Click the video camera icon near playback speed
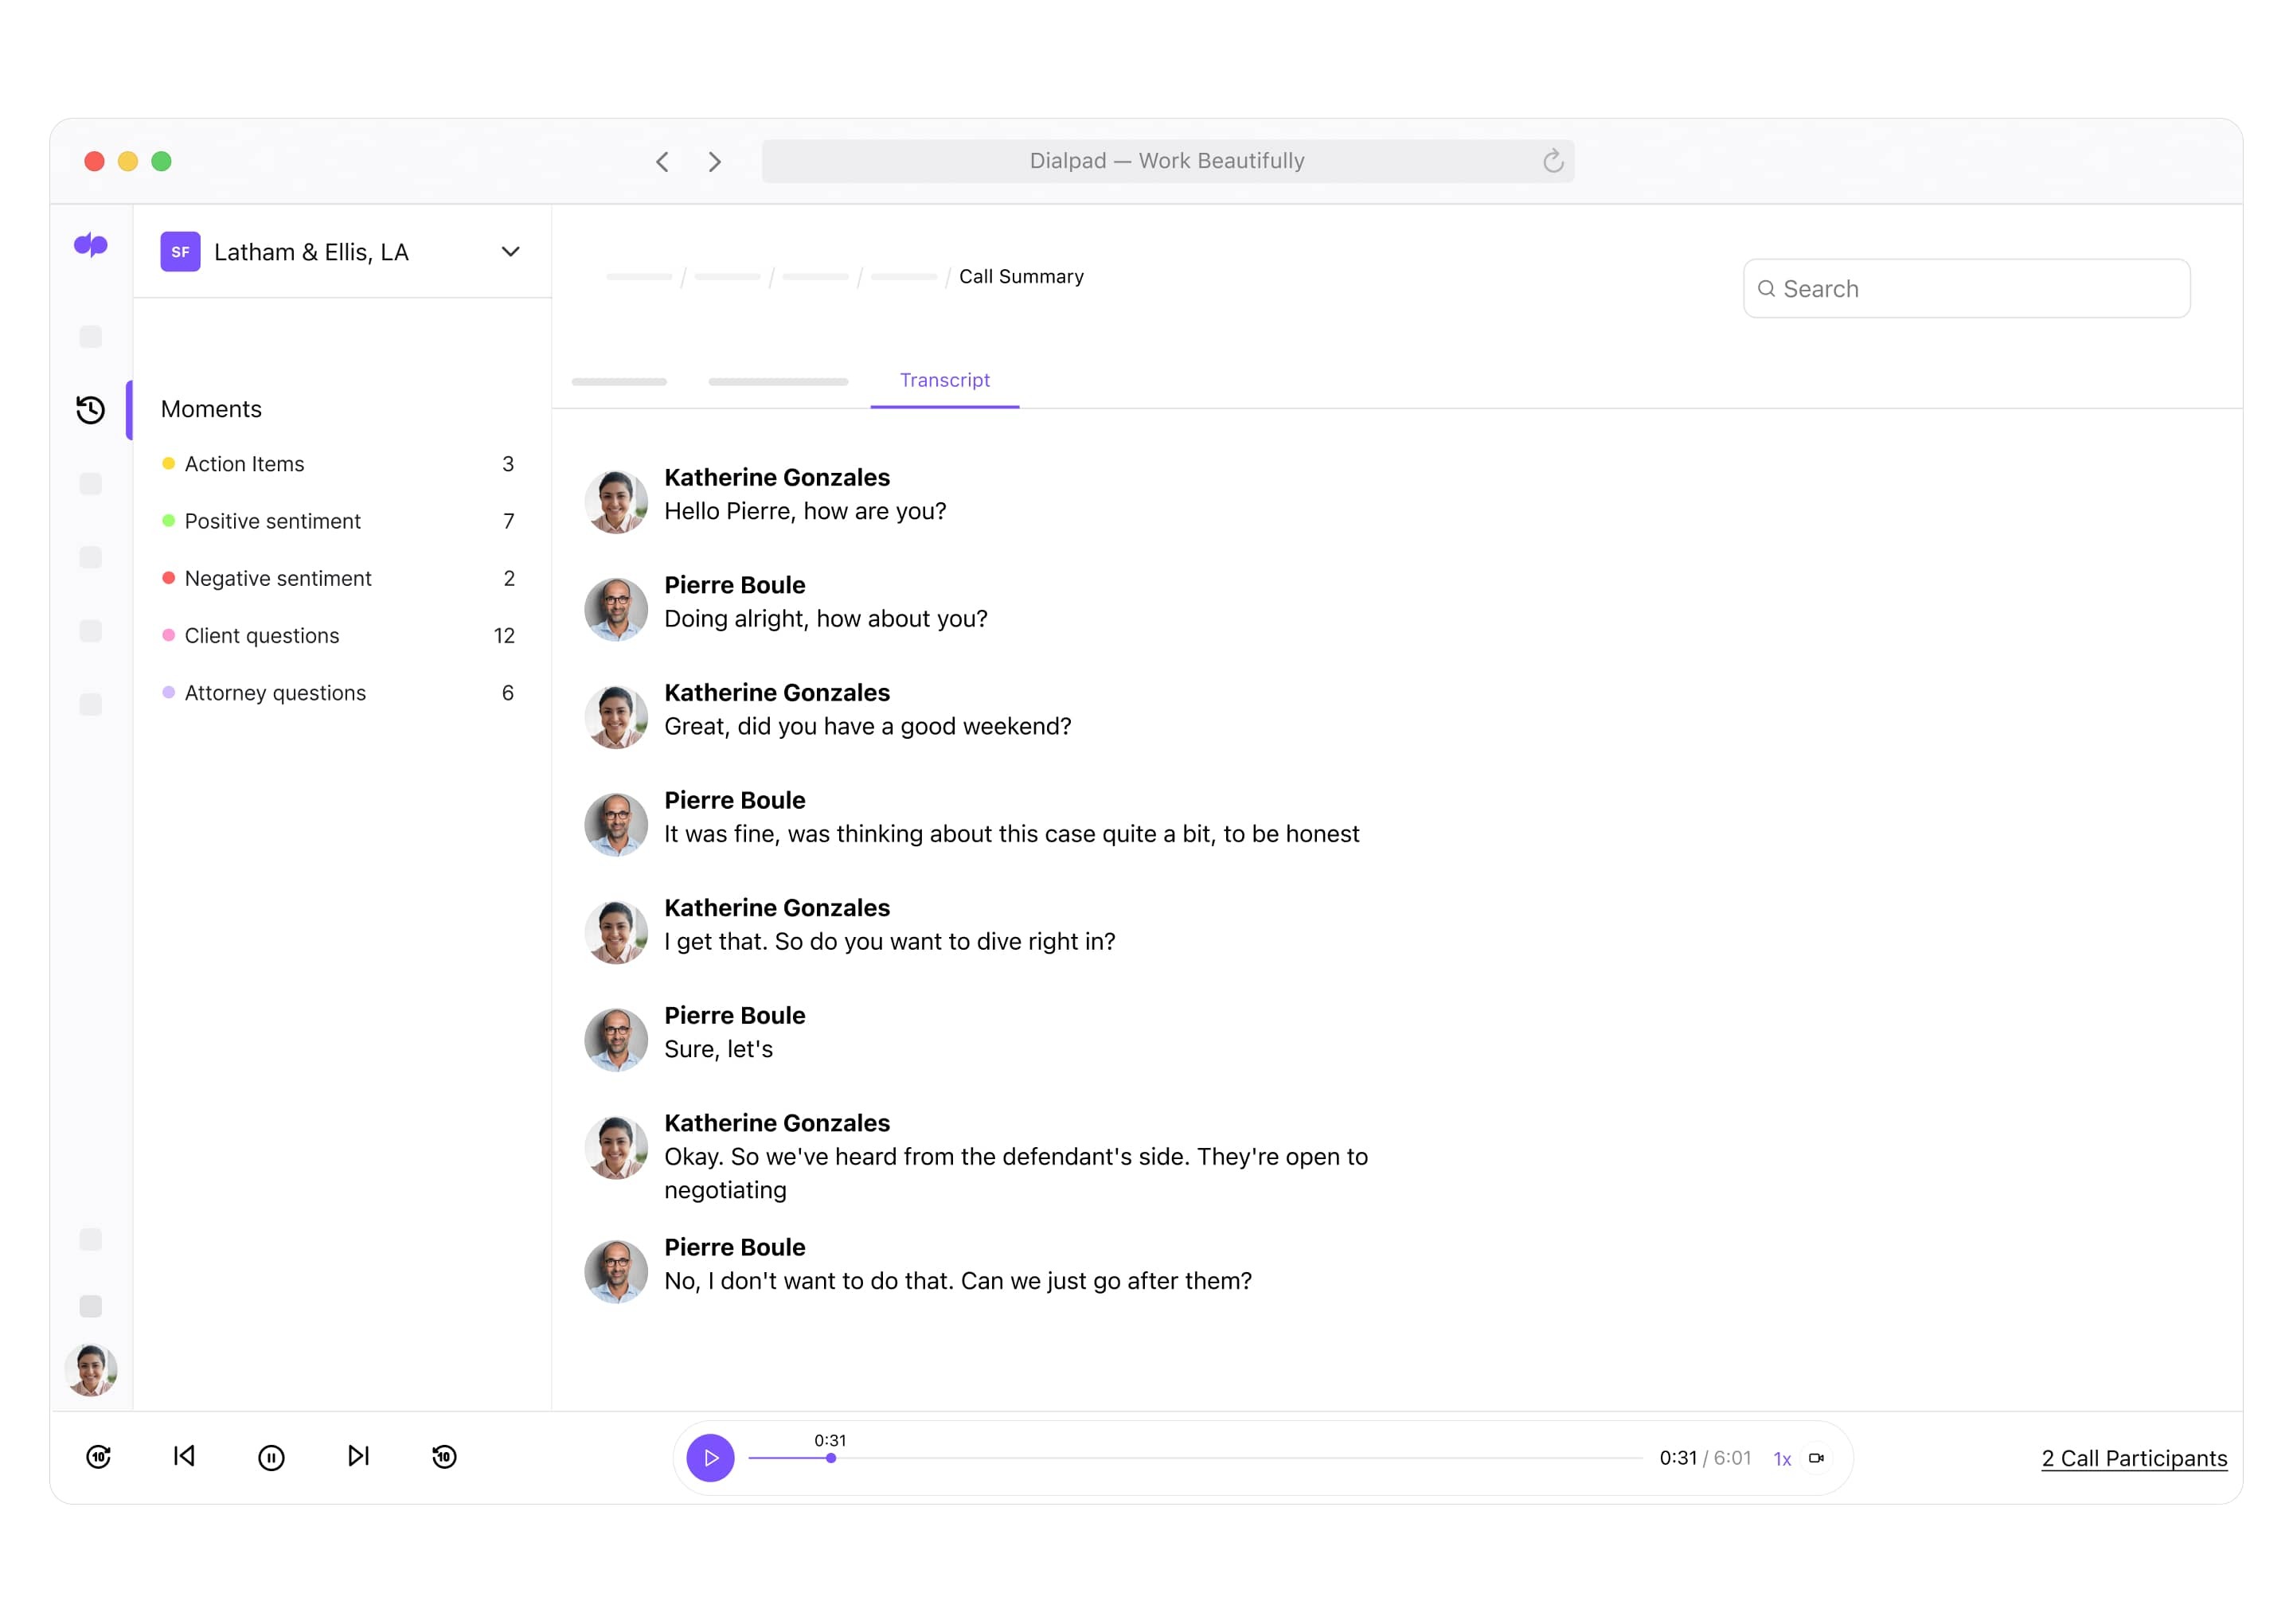The width and height of the screenshot is (2293, 1624). click(1817, 1458)
